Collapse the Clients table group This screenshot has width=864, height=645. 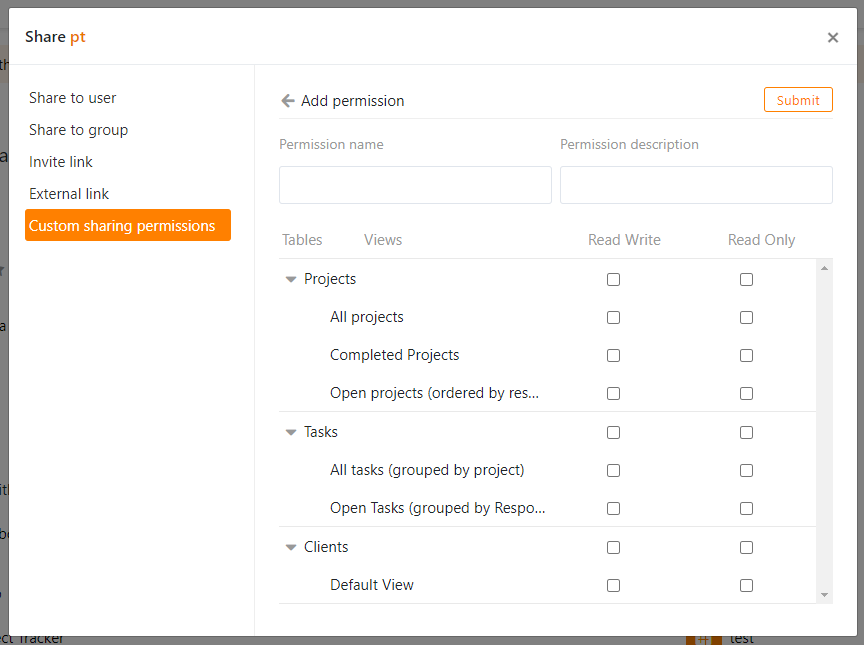click(291, 548)
